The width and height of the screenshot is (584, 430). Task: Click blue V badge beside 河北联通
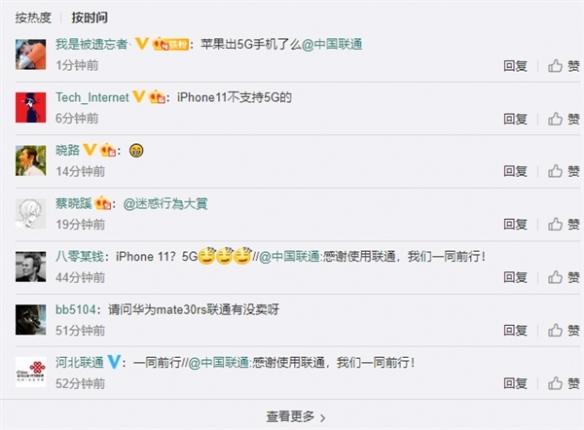coord(114,362)
